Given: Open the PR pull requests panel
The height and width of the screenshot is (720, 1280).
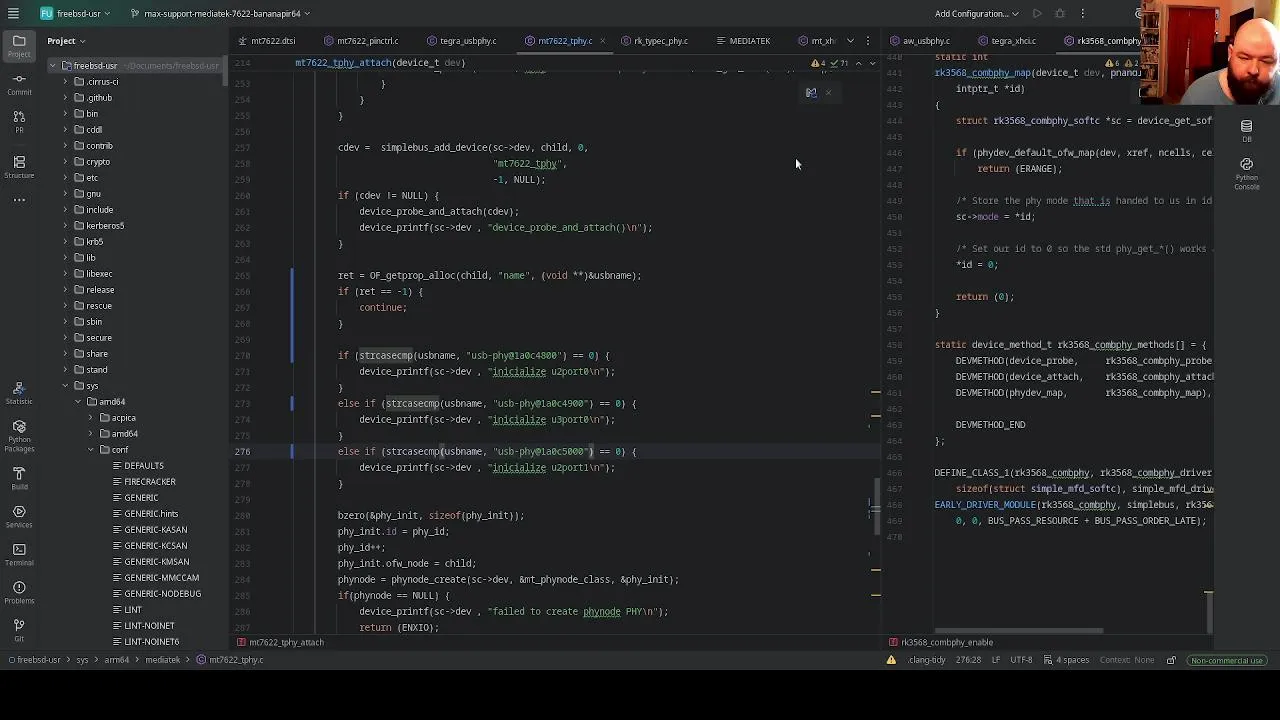Looking at the screenshot, I should coord(19,122).
